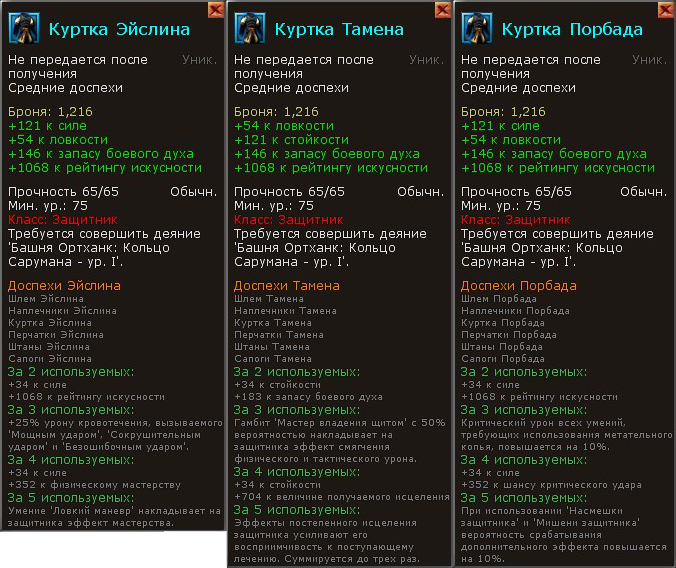Select Перчатки Эйслина in set list
The height and width of the screenshot is (568, 676).
[x=56, y=335]
